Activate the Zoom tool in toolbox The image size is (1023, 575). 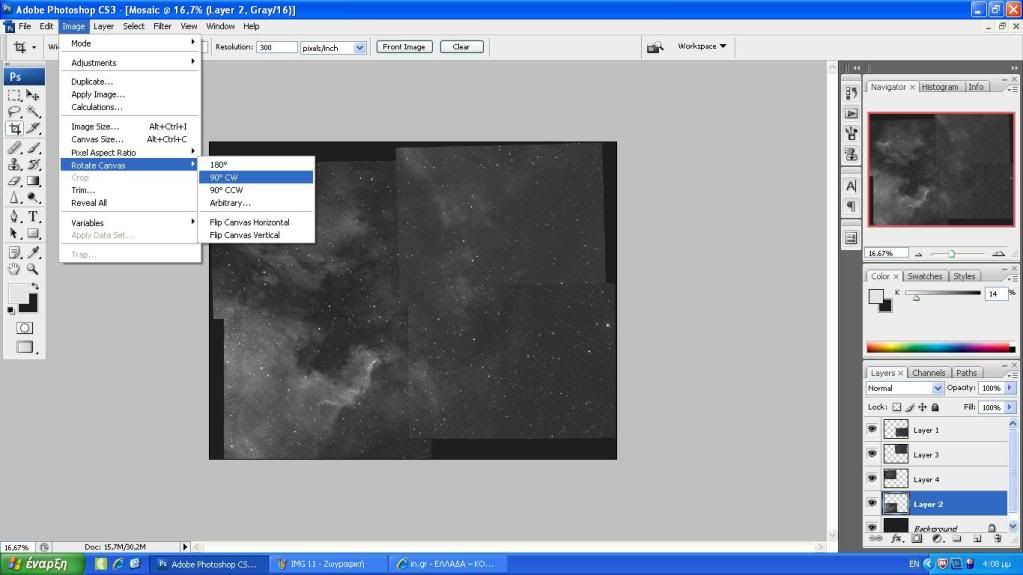pyautogui.click(x=33, y=268)
